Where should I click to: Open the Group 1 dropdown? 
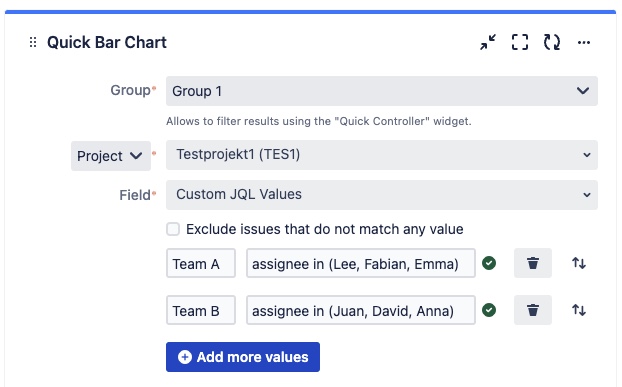pyautogui.click(x=382, y=91)
